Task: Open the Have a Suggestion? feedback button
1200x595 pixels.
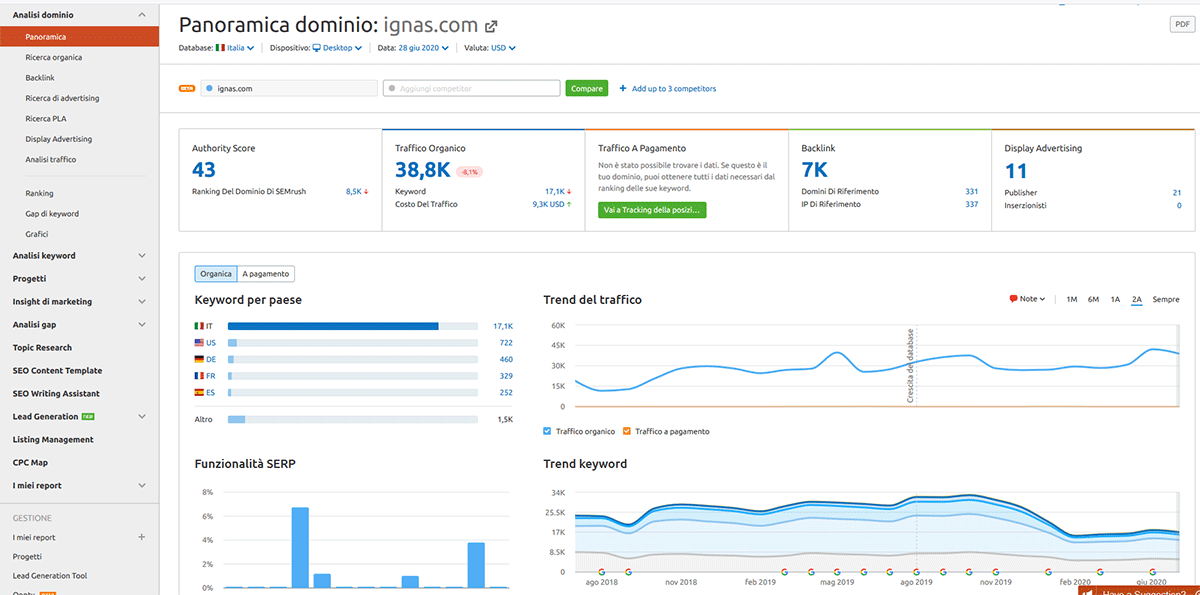Action: 1139,590
